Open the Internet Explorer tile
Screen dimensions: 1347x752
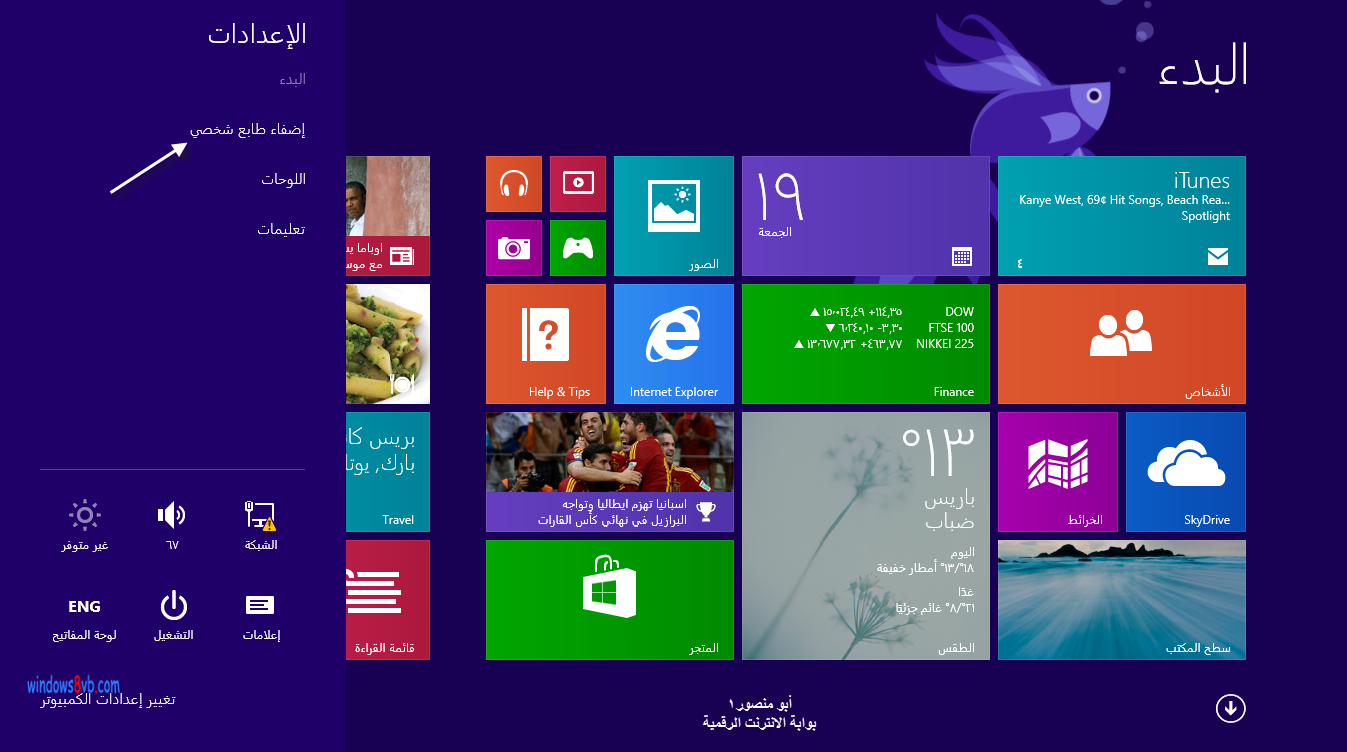[x=673, y=343]
